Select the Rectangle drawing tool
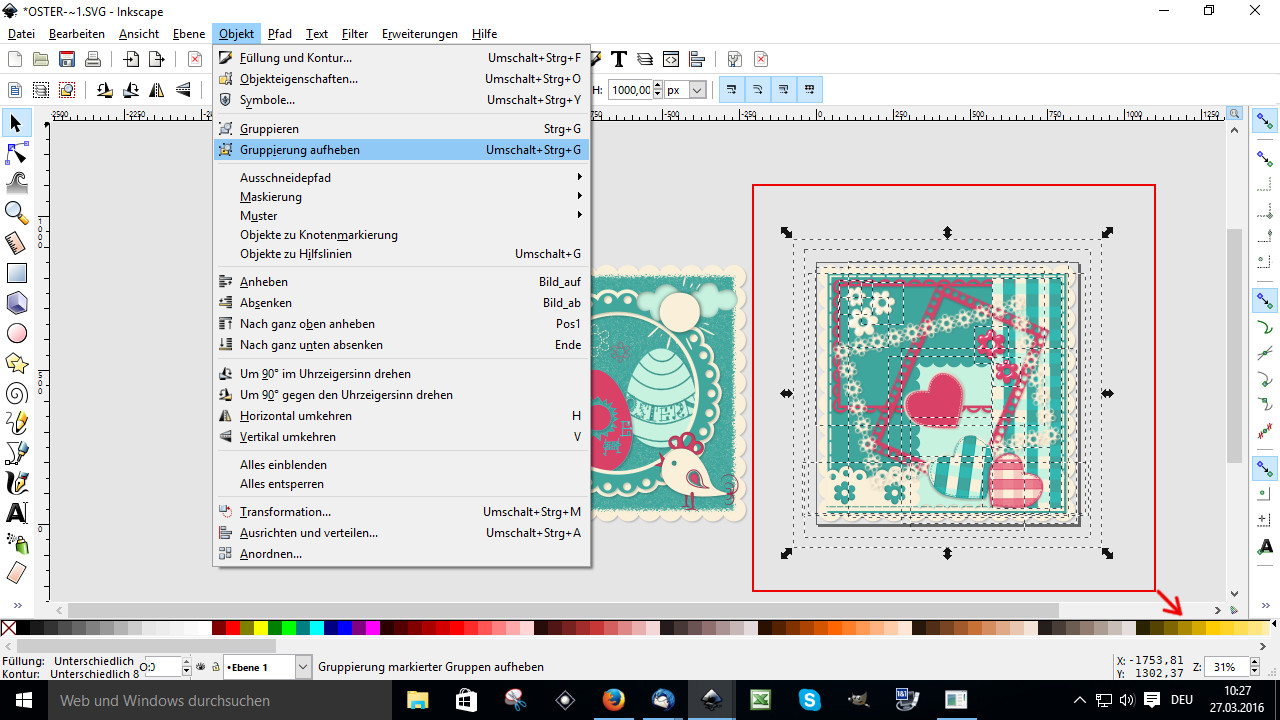This screenshot has height=720, width=1280. point(16,273)
